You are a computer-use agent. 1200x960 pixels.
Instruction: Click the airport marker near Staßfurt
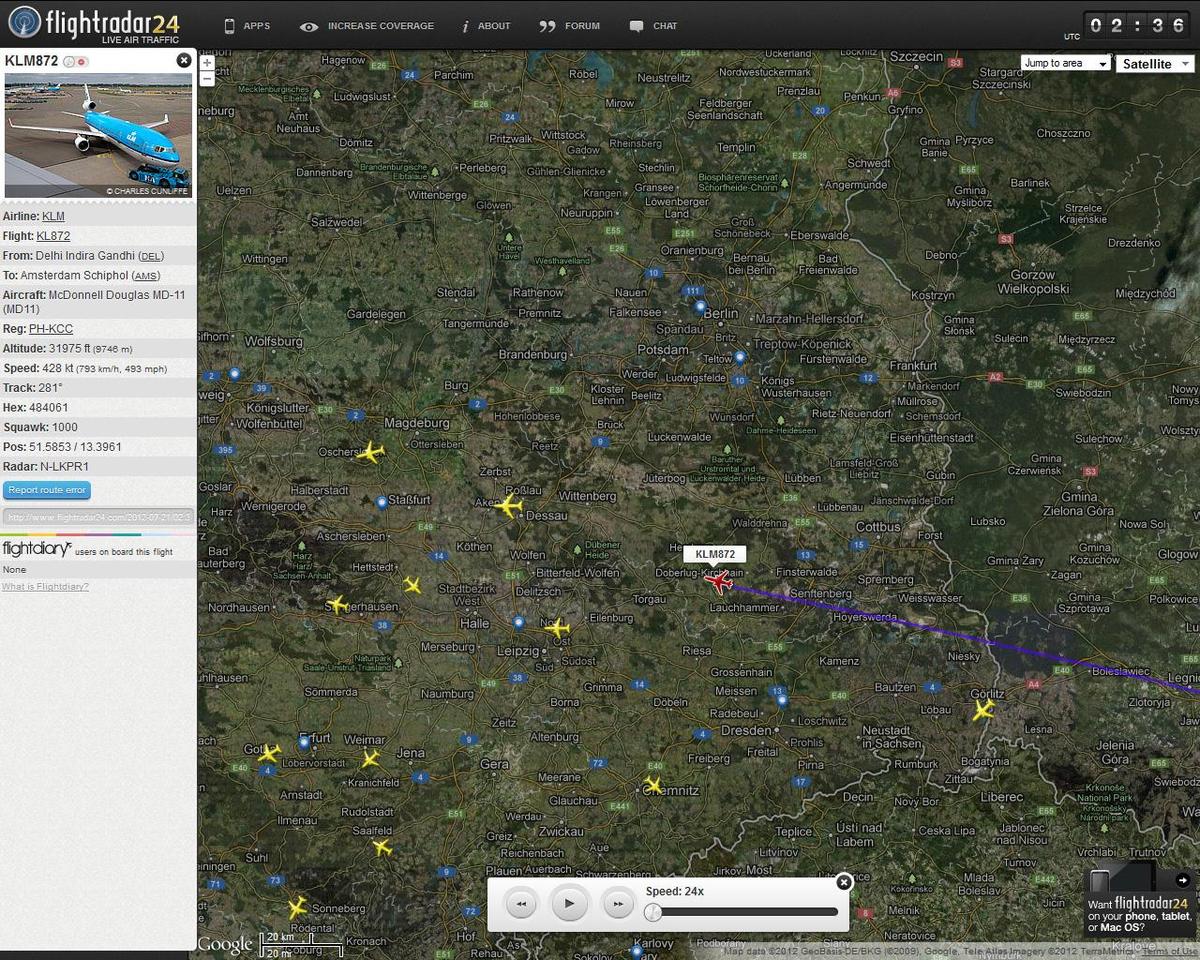381,502
